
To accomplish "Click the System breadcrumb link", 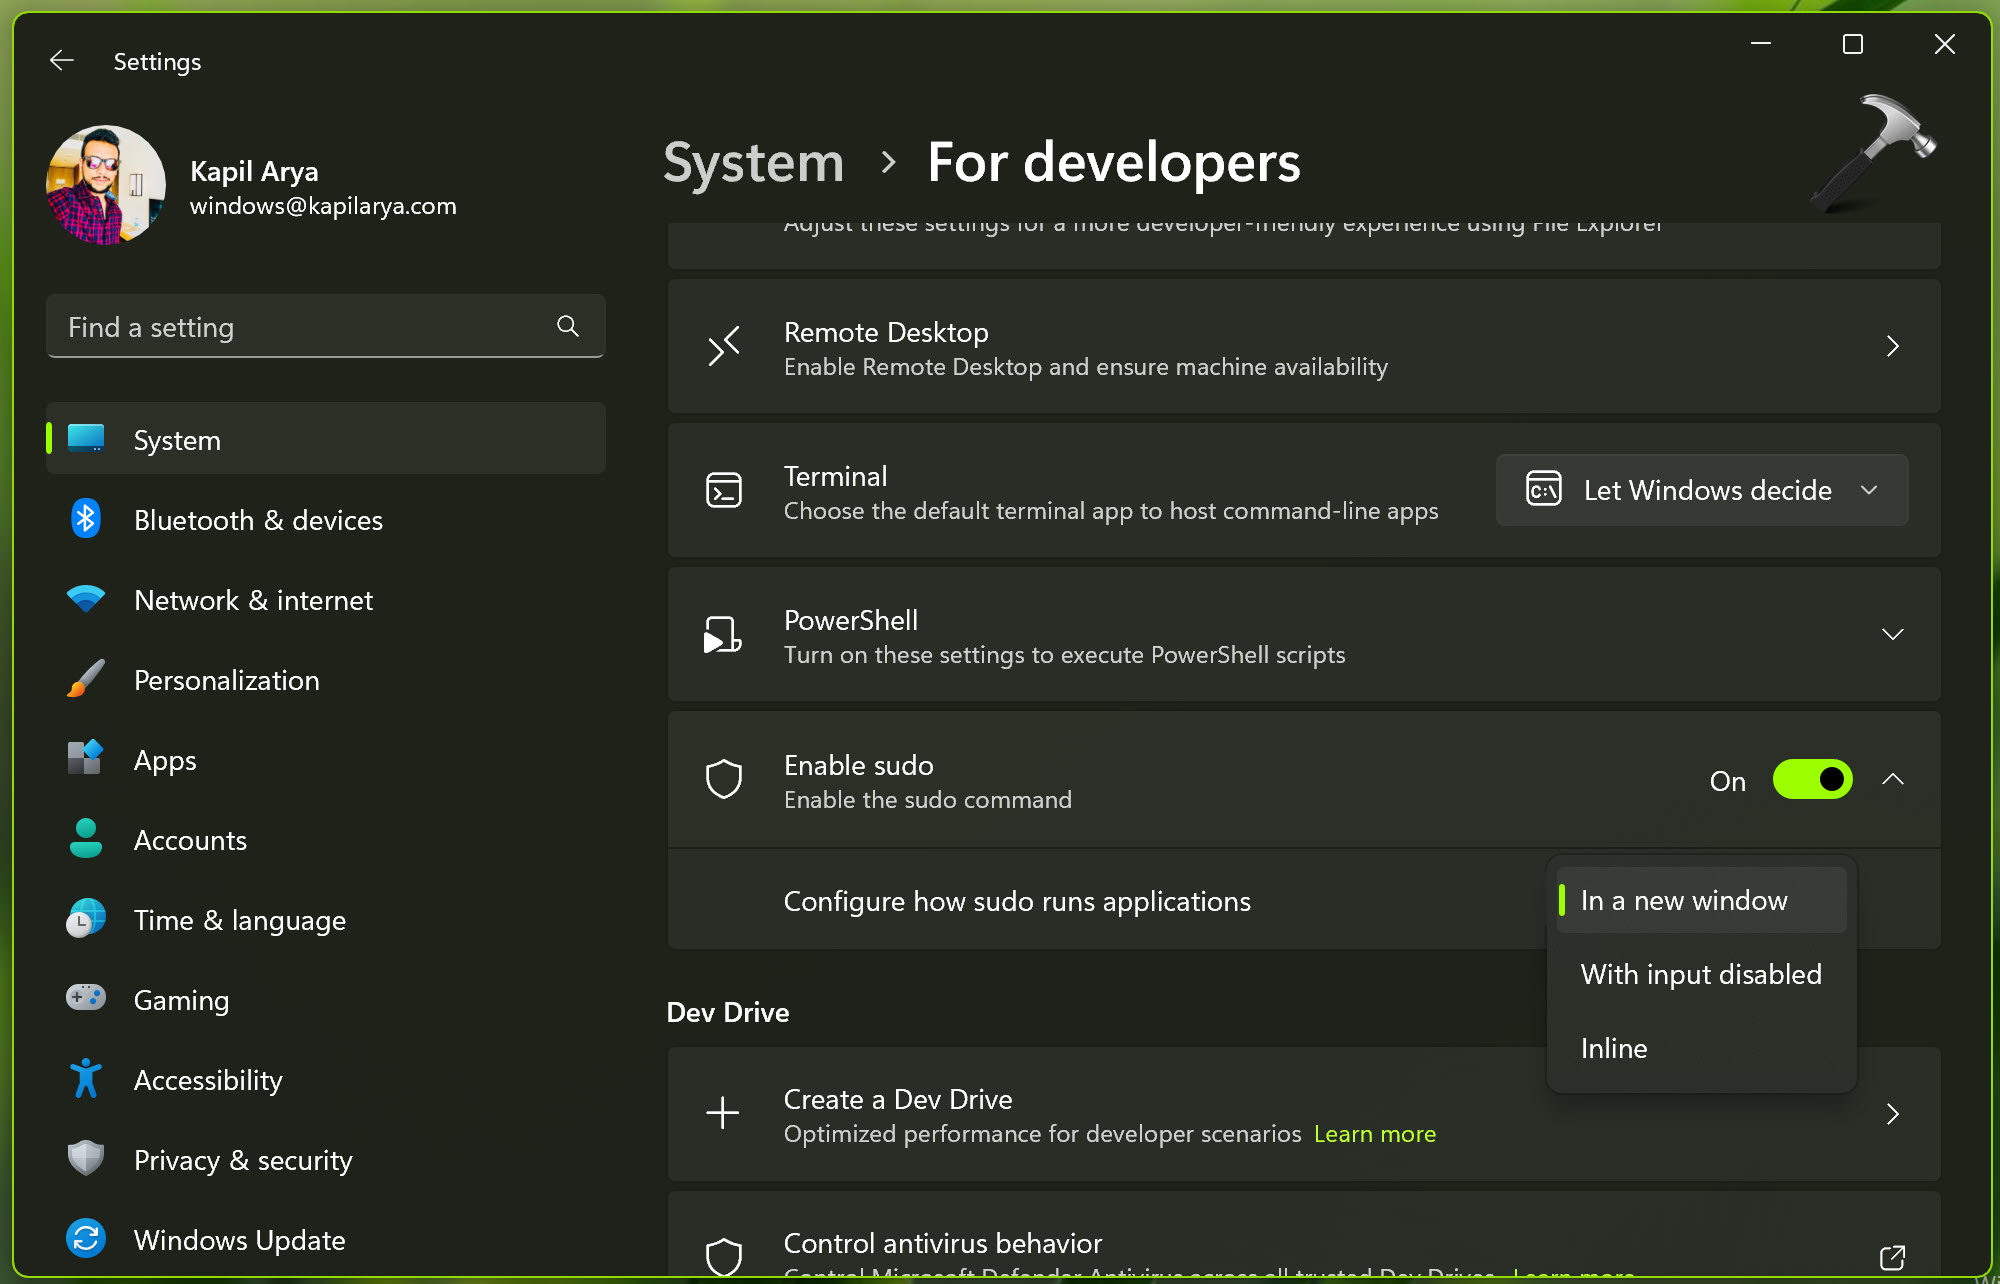I will [x=754, y=163].
